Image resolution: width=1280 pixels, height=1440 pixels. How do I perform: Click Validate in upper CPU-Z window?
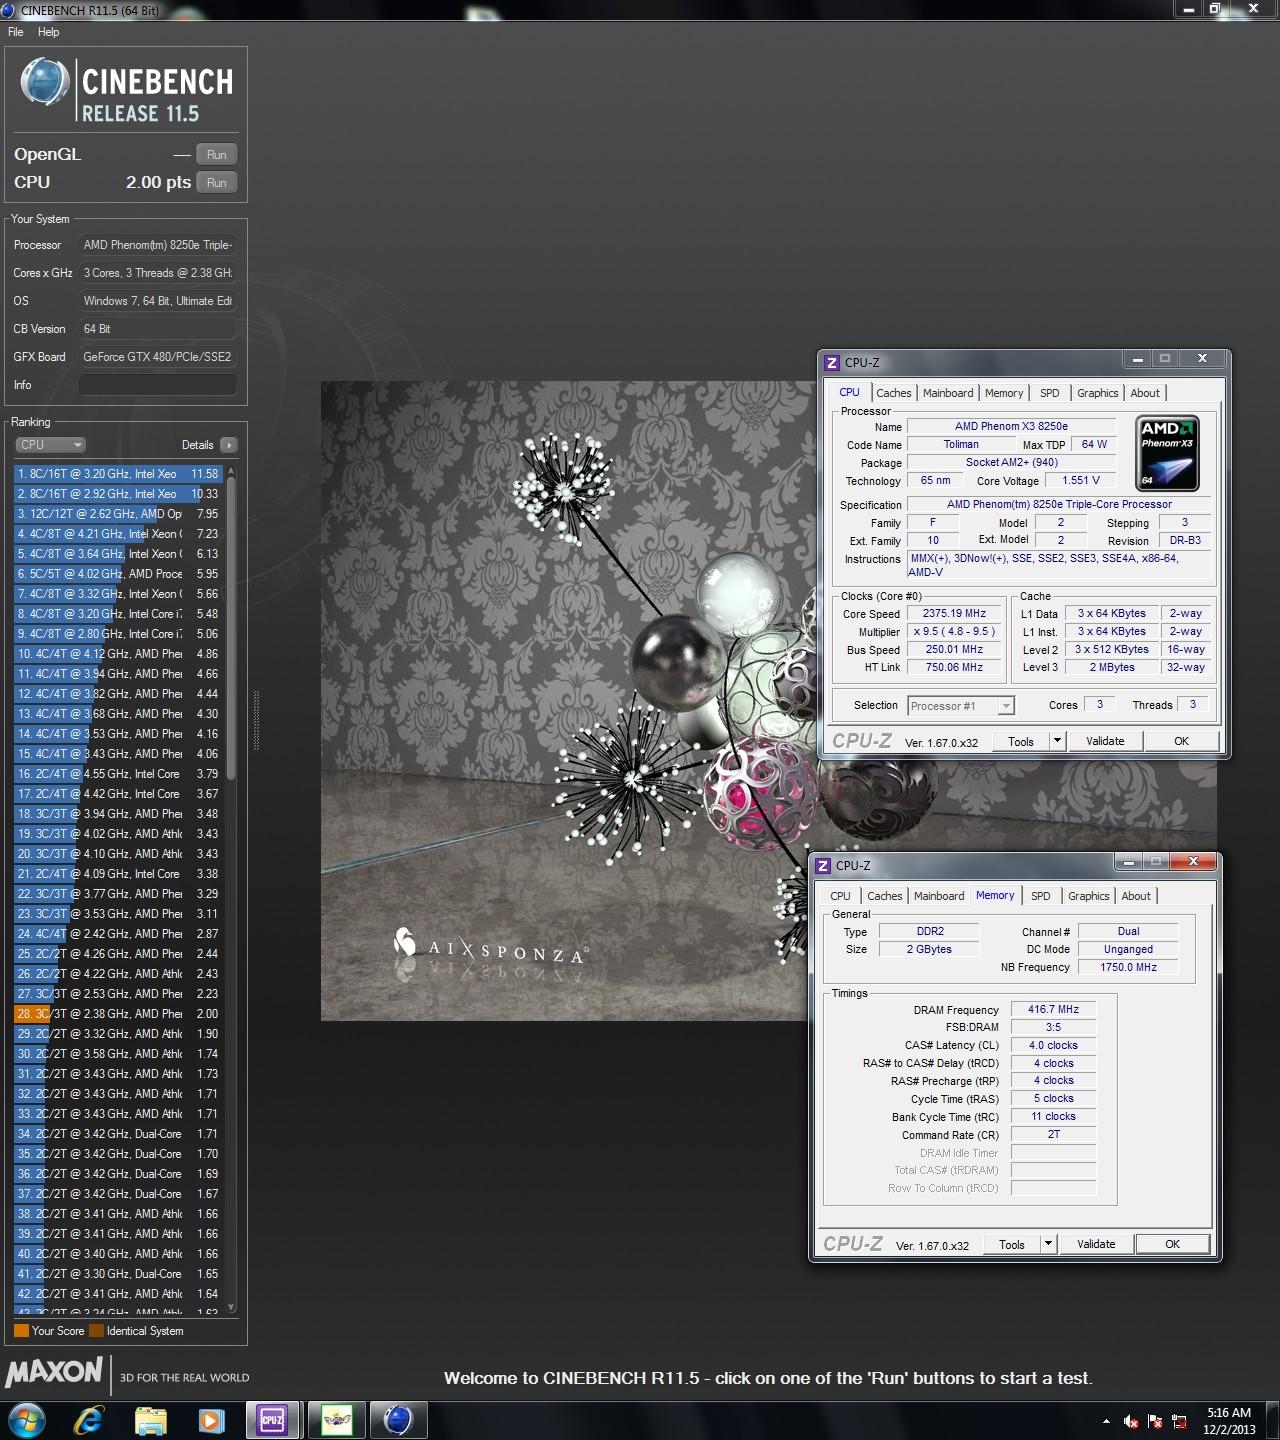[1105, 741]
